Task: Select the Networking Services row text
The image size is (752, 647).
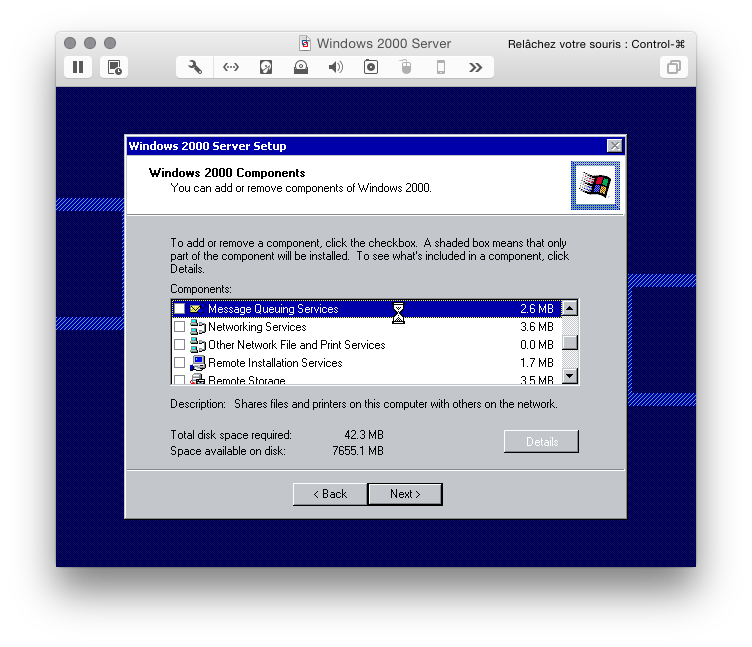Action: pyautogui.click(x=257, y=327)
